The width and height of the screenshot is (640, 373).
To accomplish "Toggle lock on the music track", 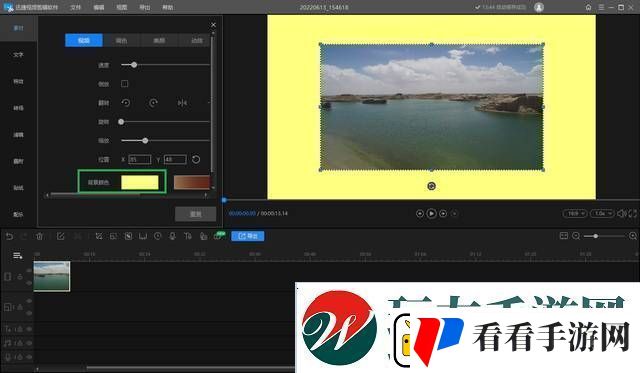I will pos(20,343).
